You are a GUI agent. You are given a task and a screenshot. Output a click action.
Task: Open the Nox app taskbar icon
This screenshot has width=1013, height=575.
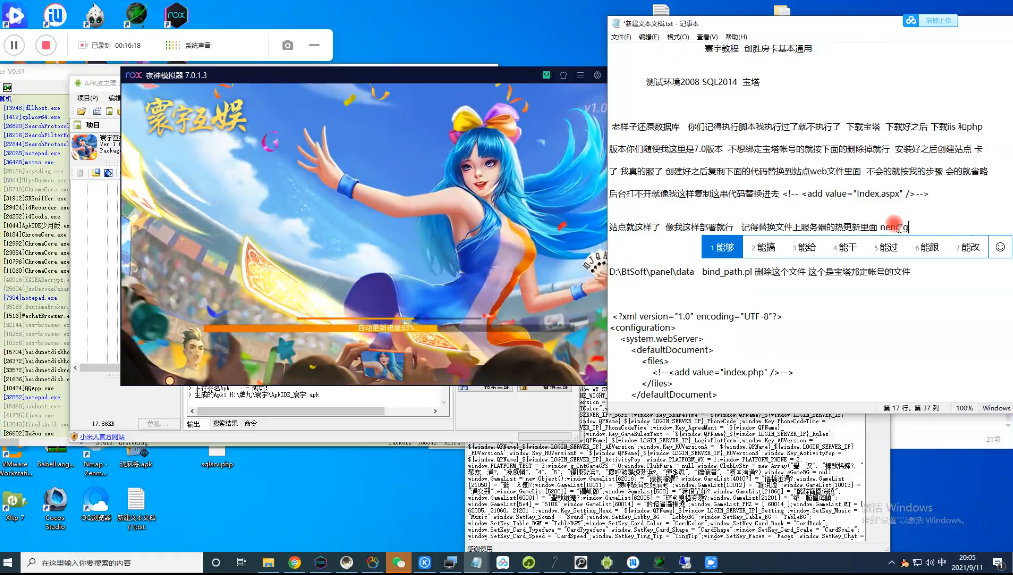(320, 563)
